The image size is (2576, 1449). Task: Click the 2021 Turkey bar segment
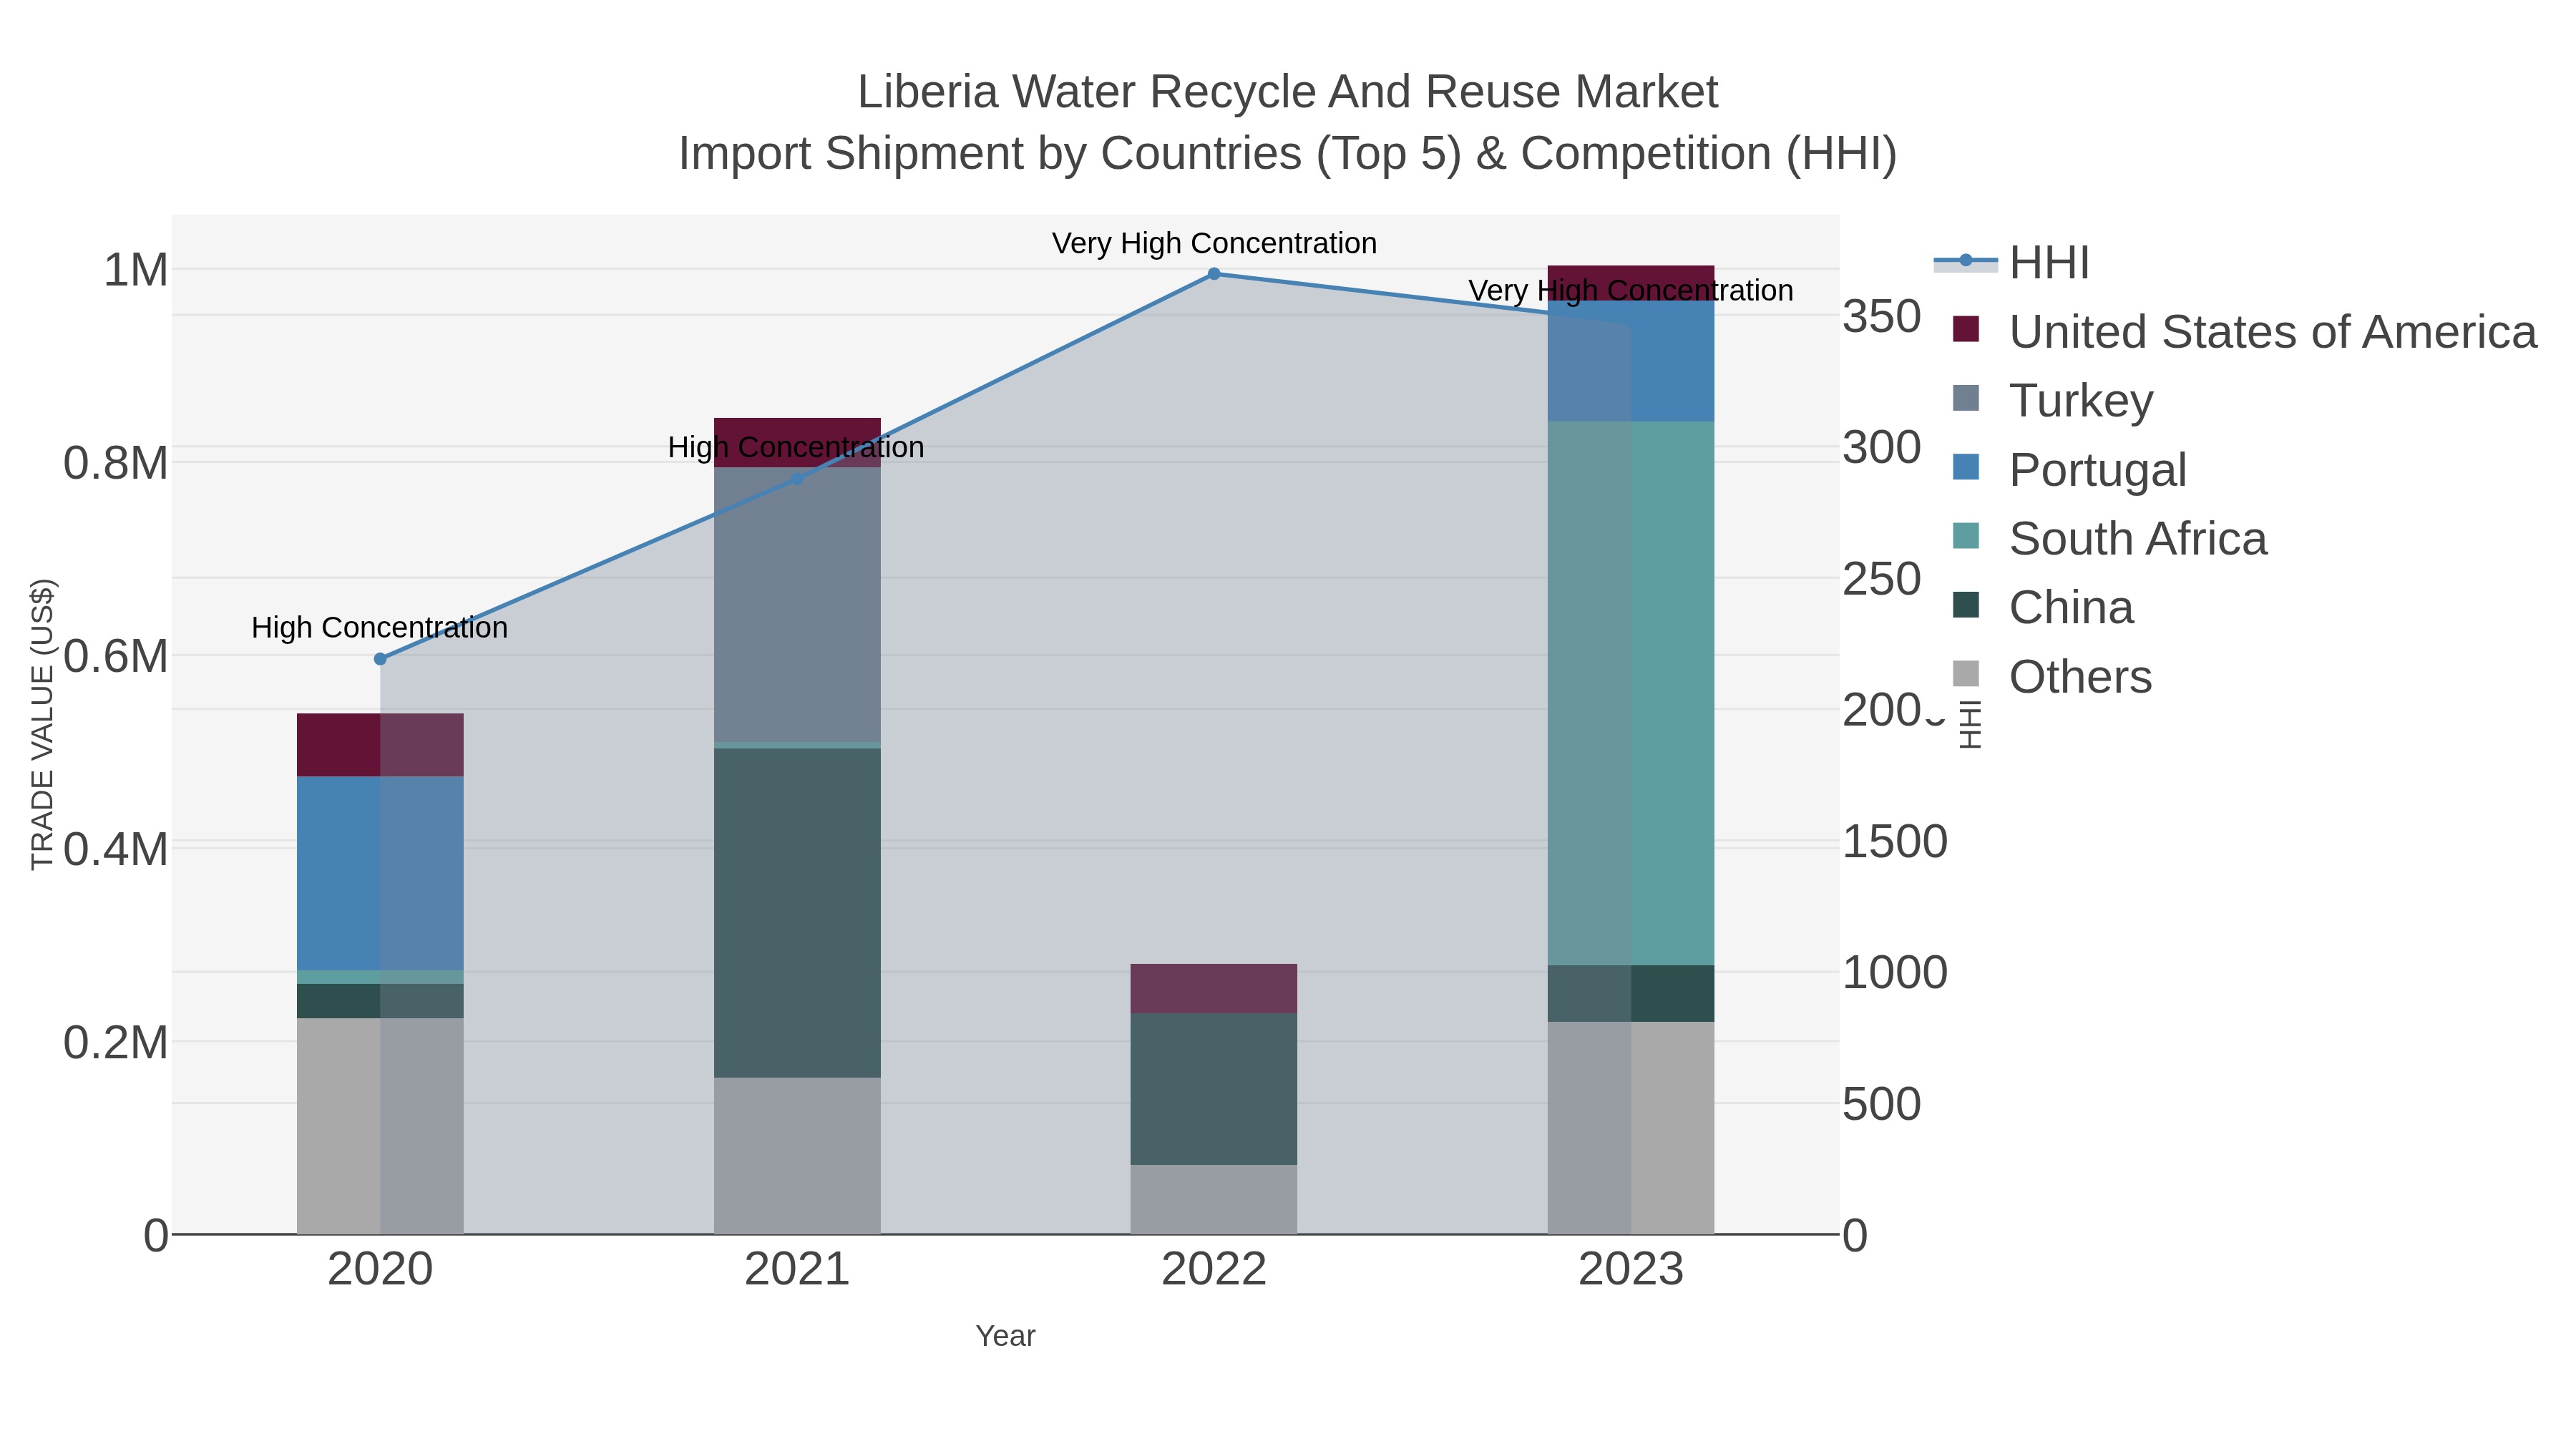(797, 604)
